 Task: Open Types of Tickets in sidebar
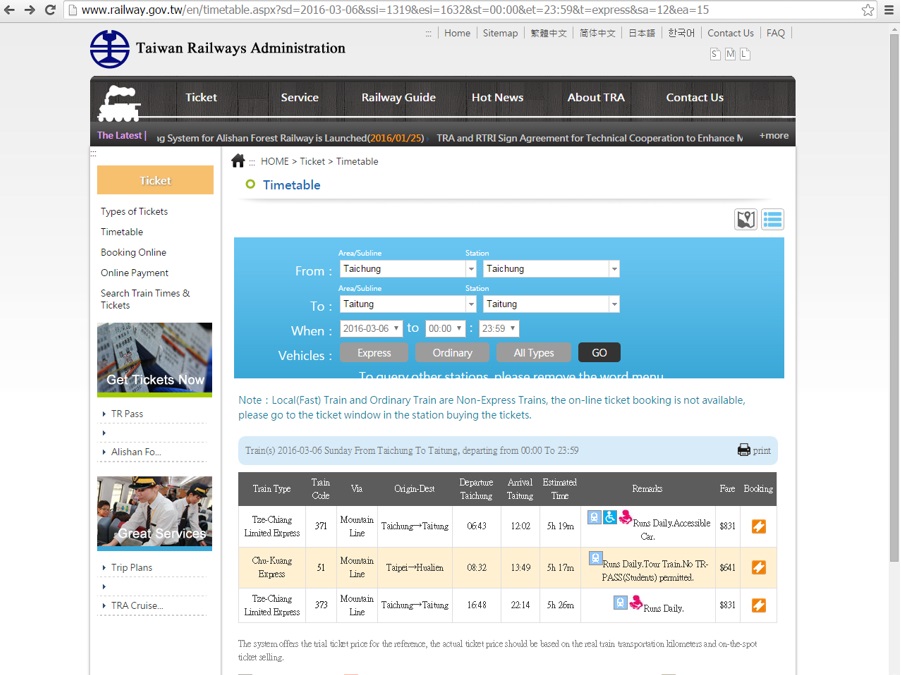[x=134, y=211]
